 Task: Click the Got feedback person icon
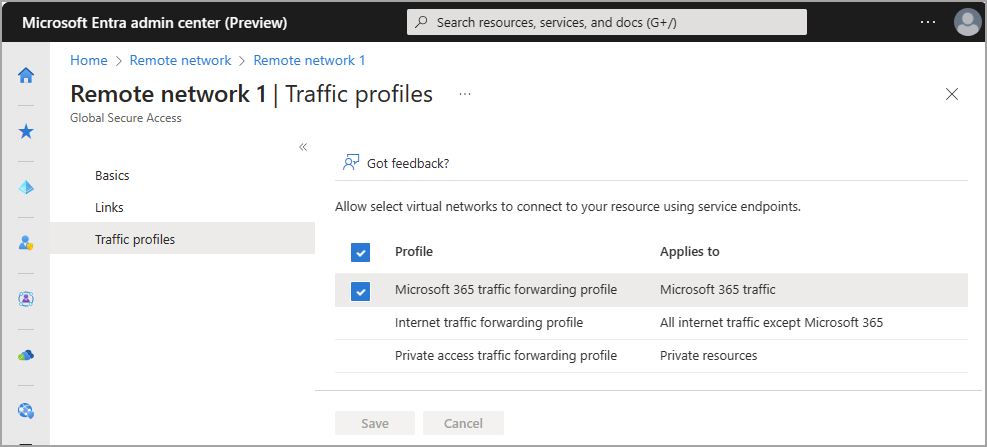351,163
